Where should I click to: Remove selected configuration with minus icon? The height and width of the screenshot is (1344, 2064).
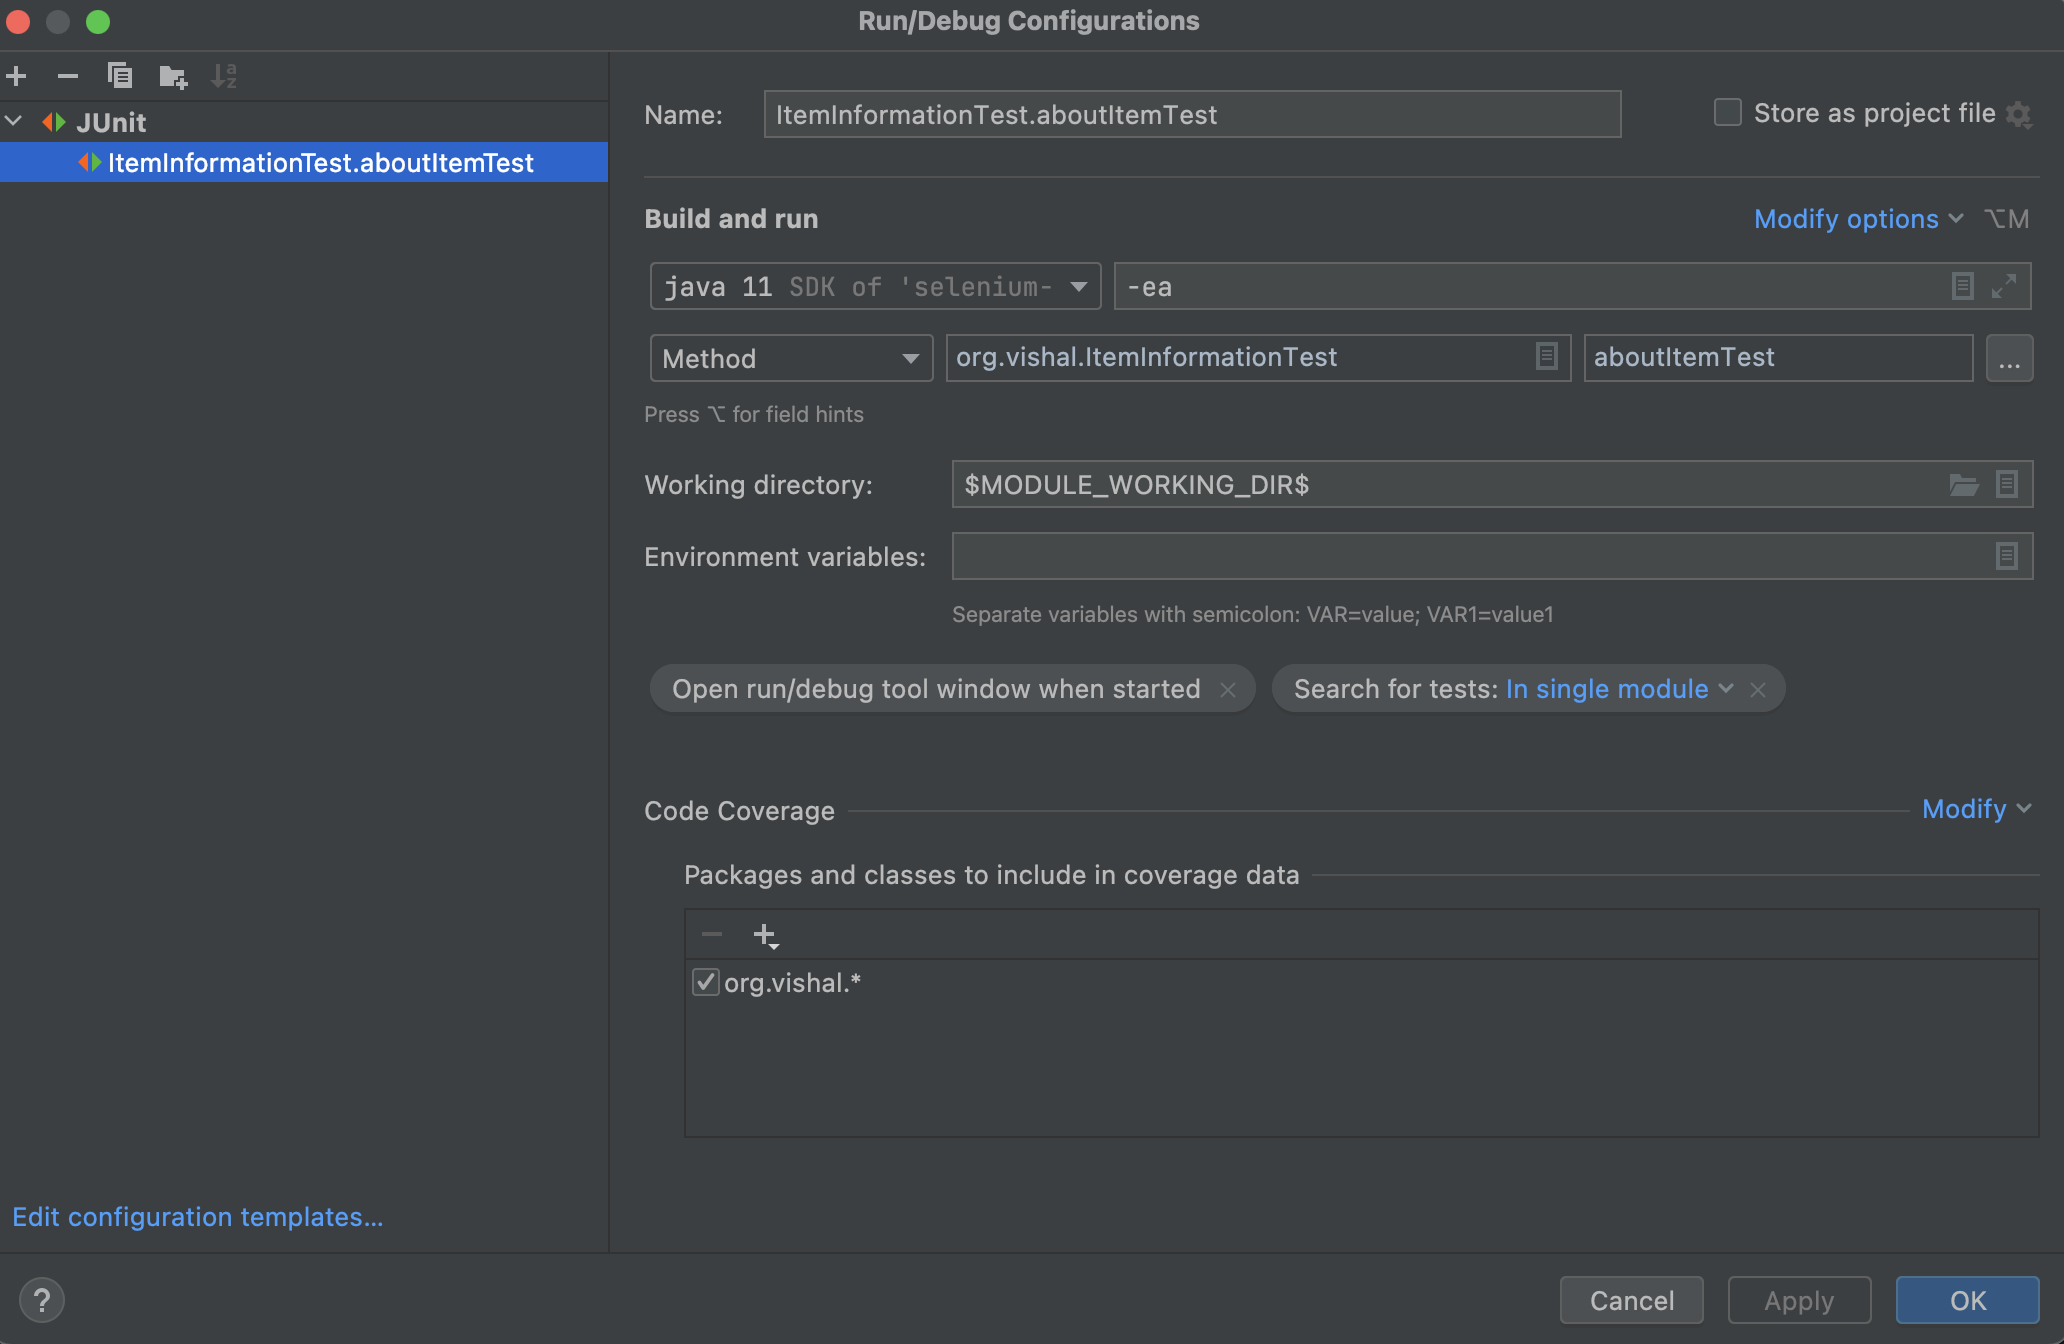[x=68, y=76]
